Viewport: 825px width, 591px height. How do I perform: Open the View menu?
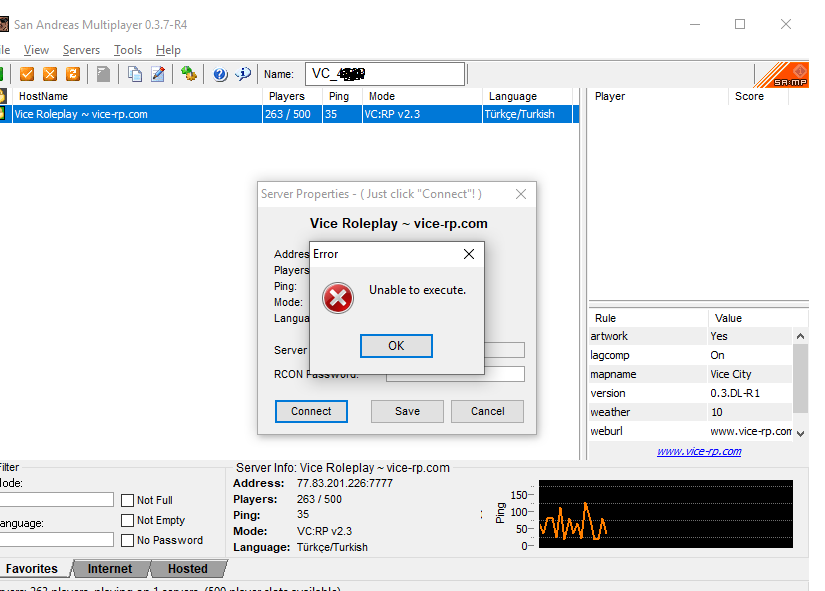(x=36, y=50)
